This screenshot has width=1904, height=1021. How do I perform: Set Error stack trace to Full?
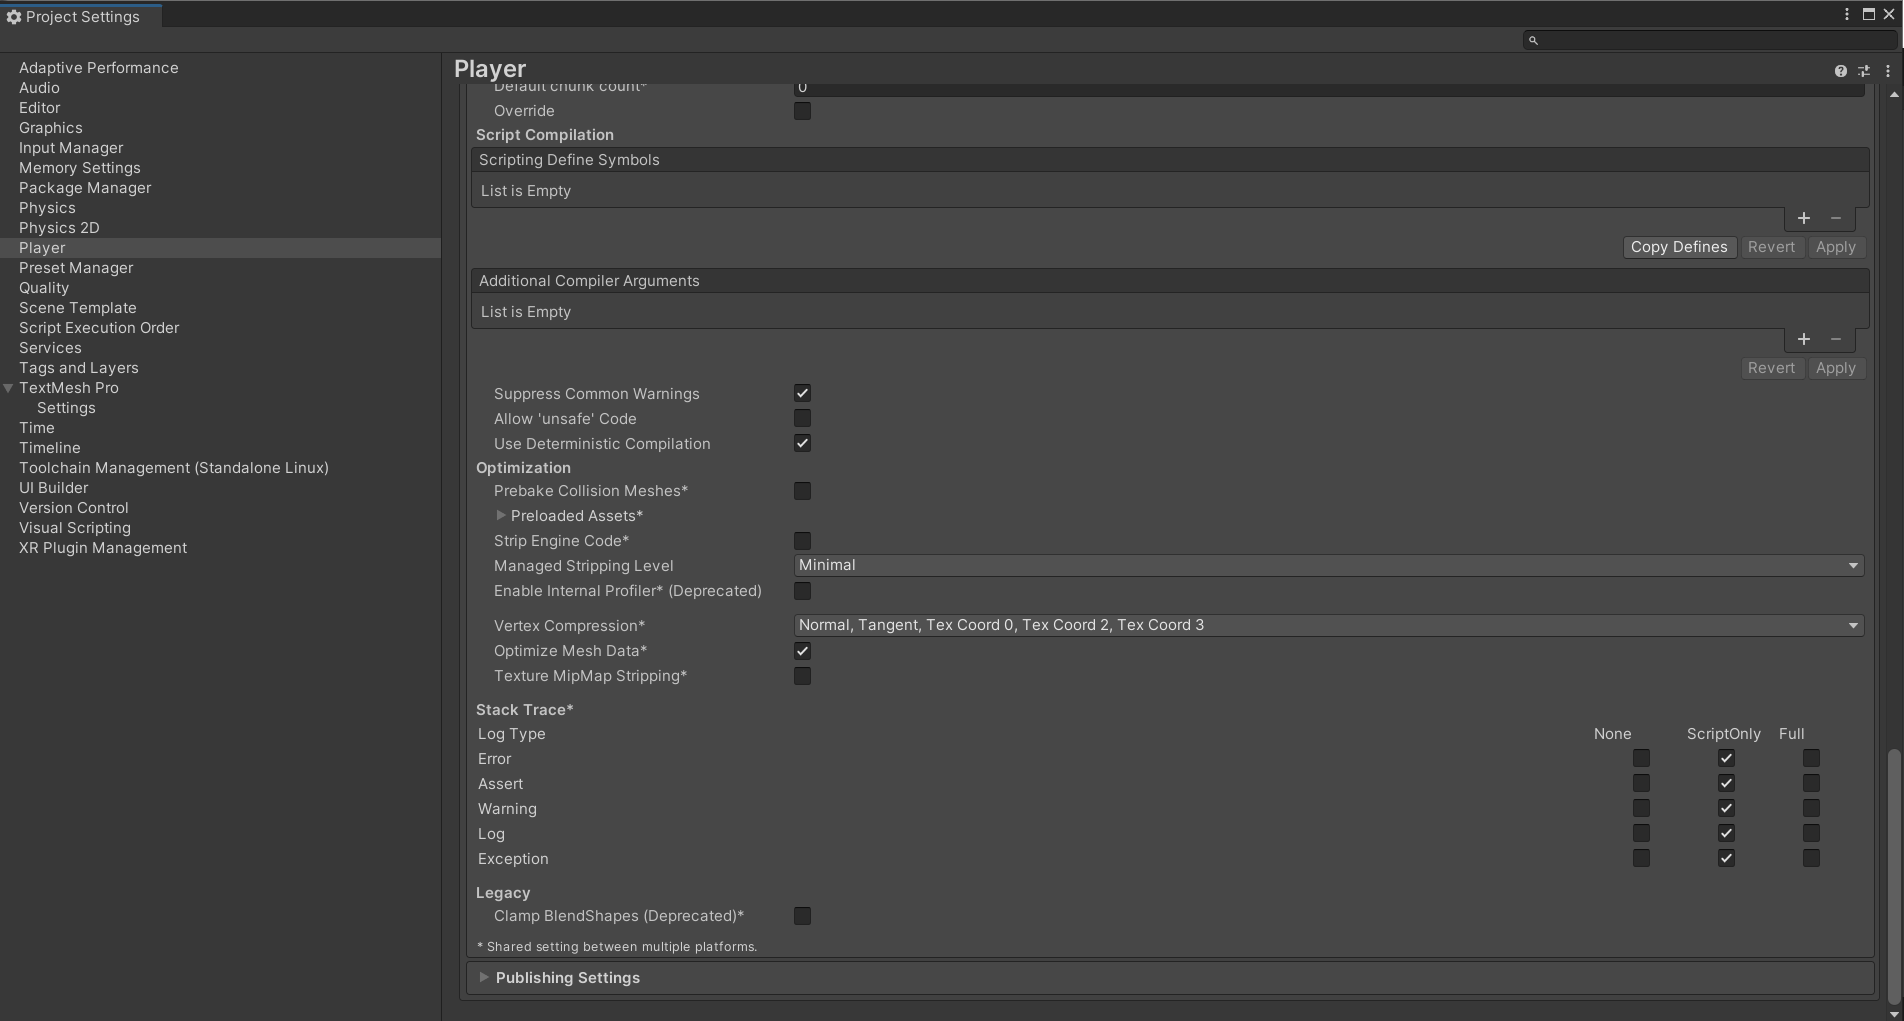pos(1811,758)
